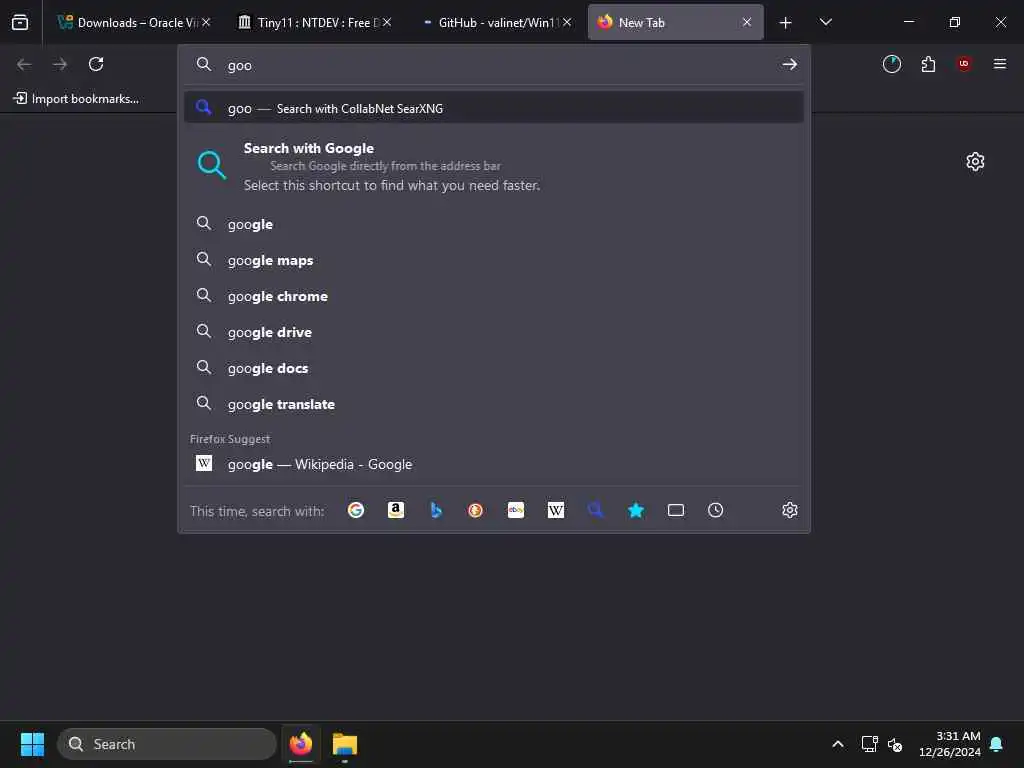The image size is (1024, 768).
Task: Show hidden system tray icons
Action: point(838,744)
